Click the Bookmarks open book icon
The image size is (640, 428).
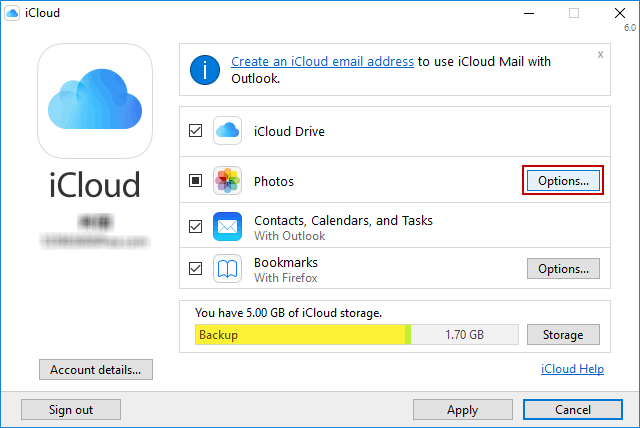[x=227, y=268]
